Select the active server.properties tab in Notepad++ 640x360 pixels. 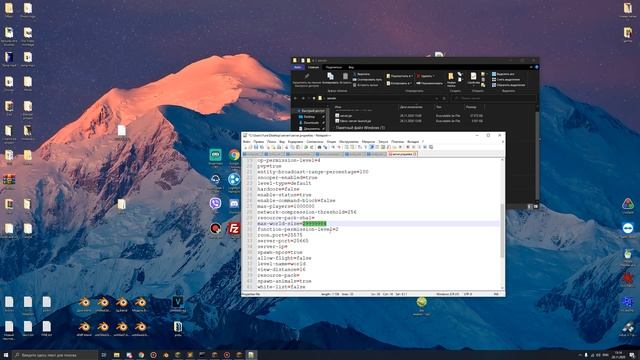coord(401,154)
